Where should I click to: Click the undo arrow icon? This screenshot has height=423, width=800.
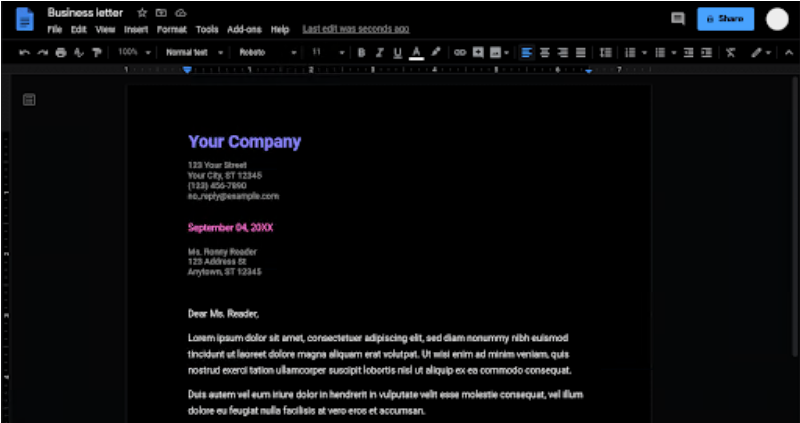(x=24, y=52)
